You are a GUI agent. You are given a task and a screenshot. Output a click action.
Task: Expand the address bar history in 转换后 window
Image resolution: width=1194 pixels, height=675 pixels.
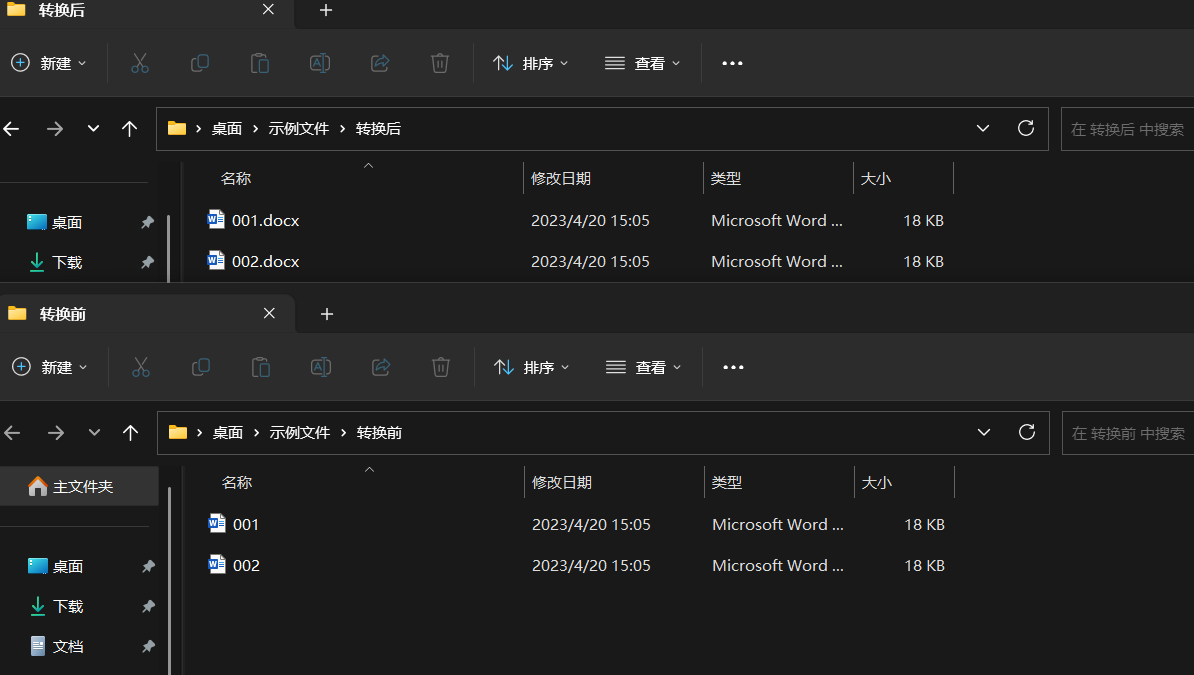(x=983, y=128)
